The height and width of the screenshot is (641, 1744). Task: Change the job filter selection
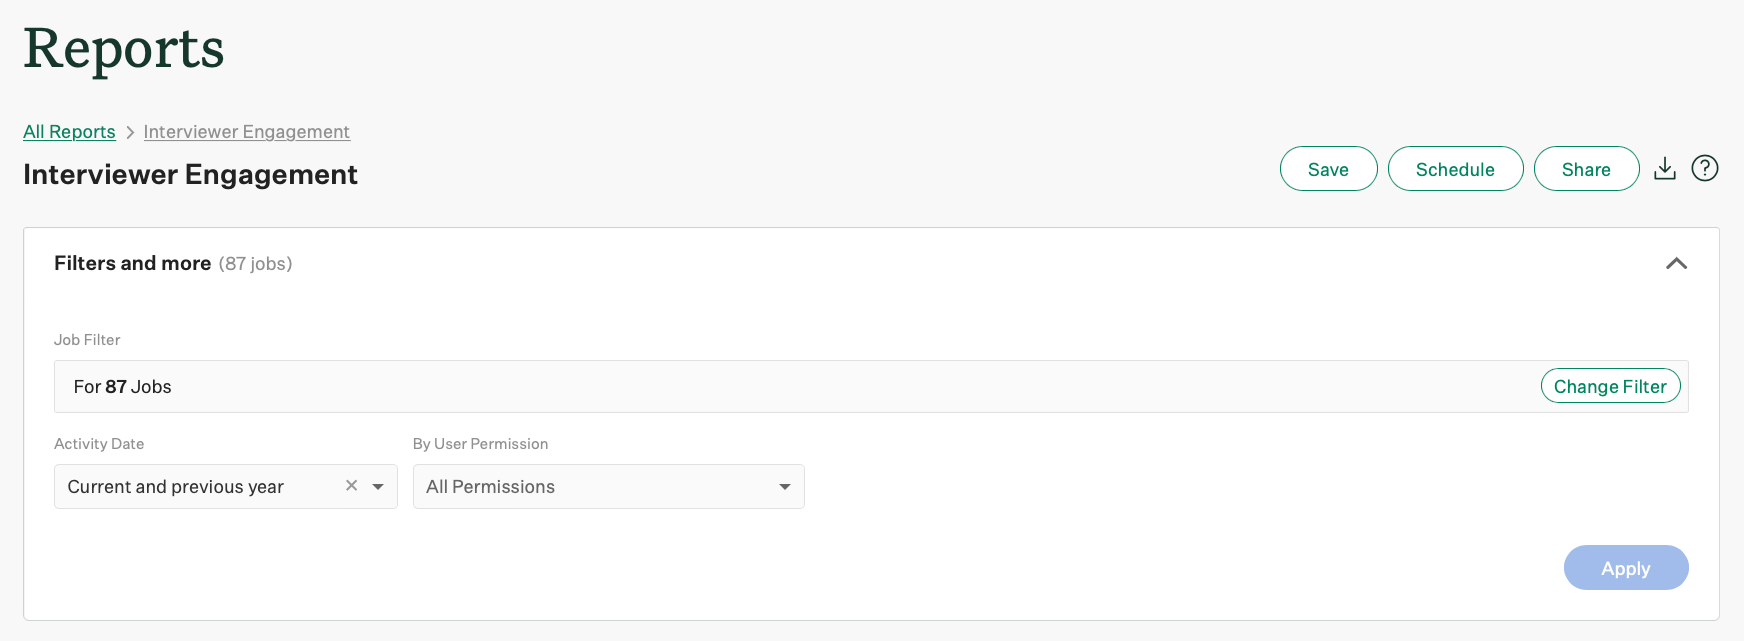point(1610,385)
